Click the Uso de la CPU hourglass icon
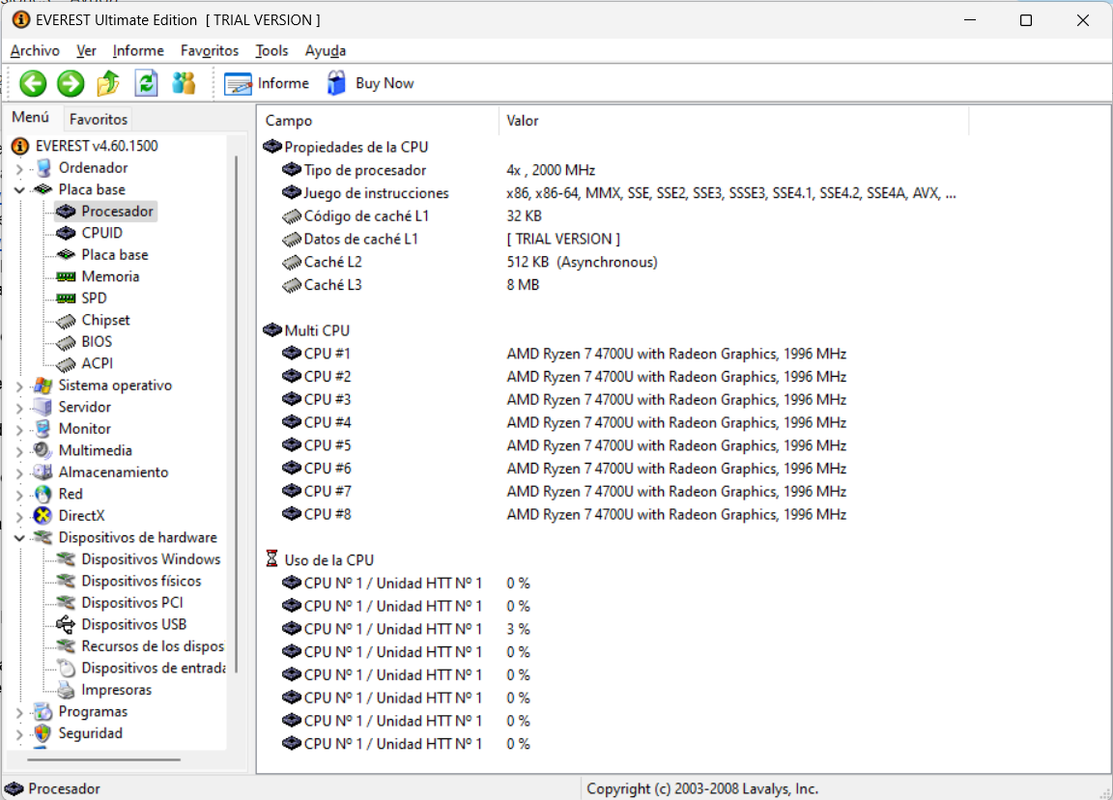 point(272,559)
